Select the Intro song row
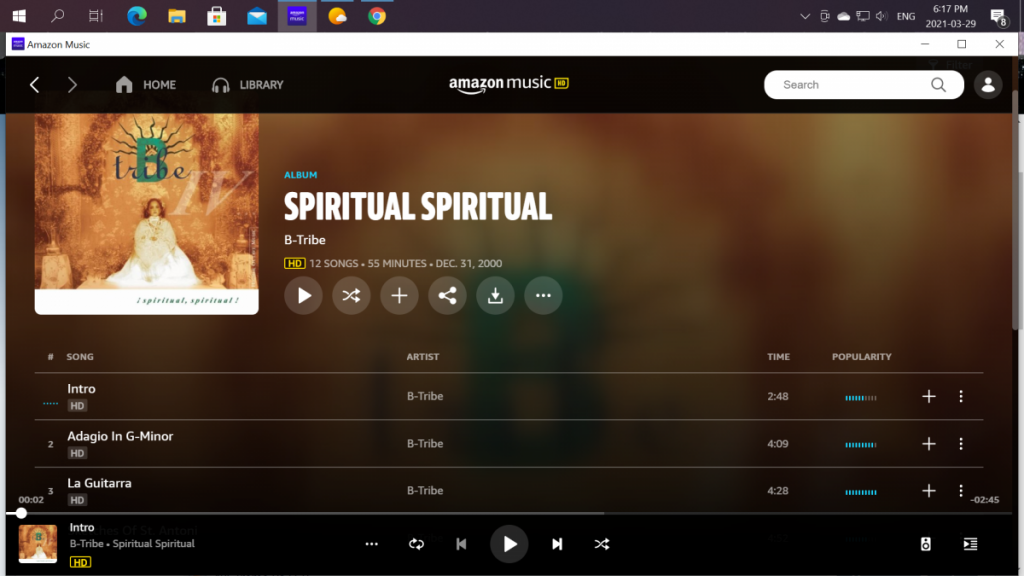The height and width of the screenshot is (576, 1024). coord(509,396)
